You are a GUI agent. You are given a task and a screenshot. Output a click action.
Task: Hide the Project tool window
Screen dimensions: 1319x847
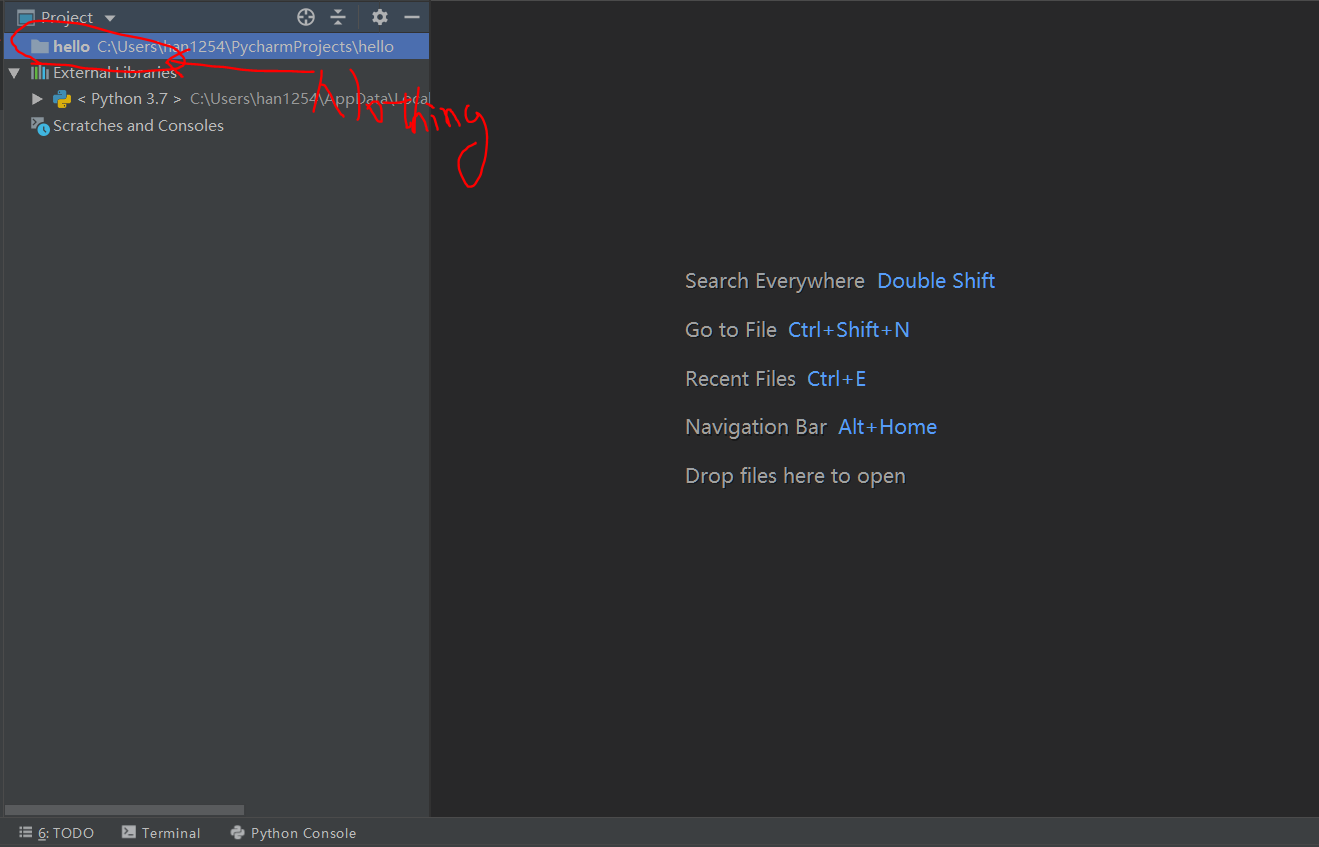pos(411,17)
